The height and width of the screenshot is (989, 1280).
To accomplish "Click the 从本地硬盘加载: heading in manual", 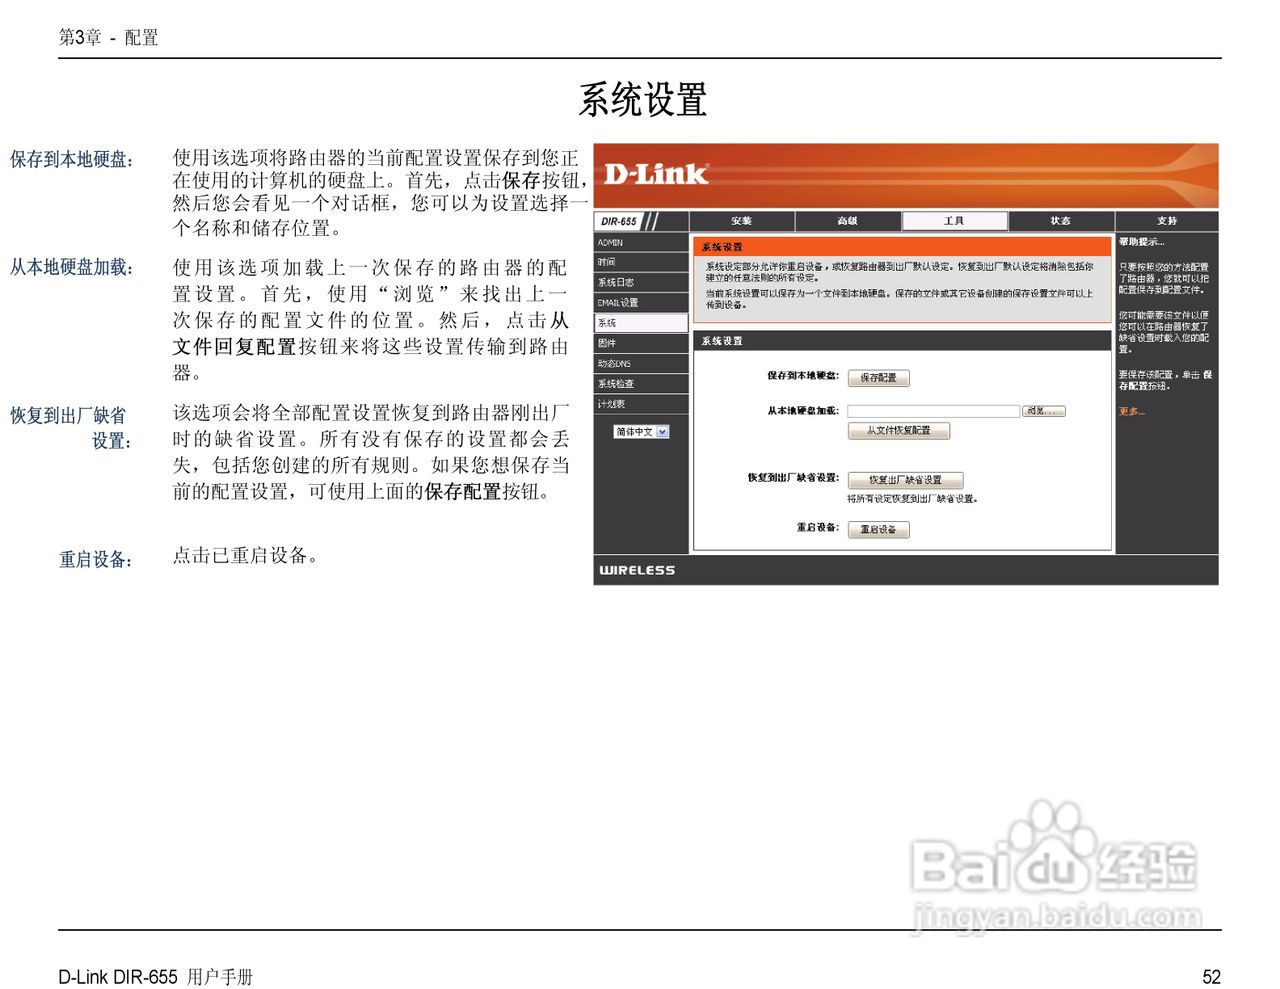I will point(72,267).
